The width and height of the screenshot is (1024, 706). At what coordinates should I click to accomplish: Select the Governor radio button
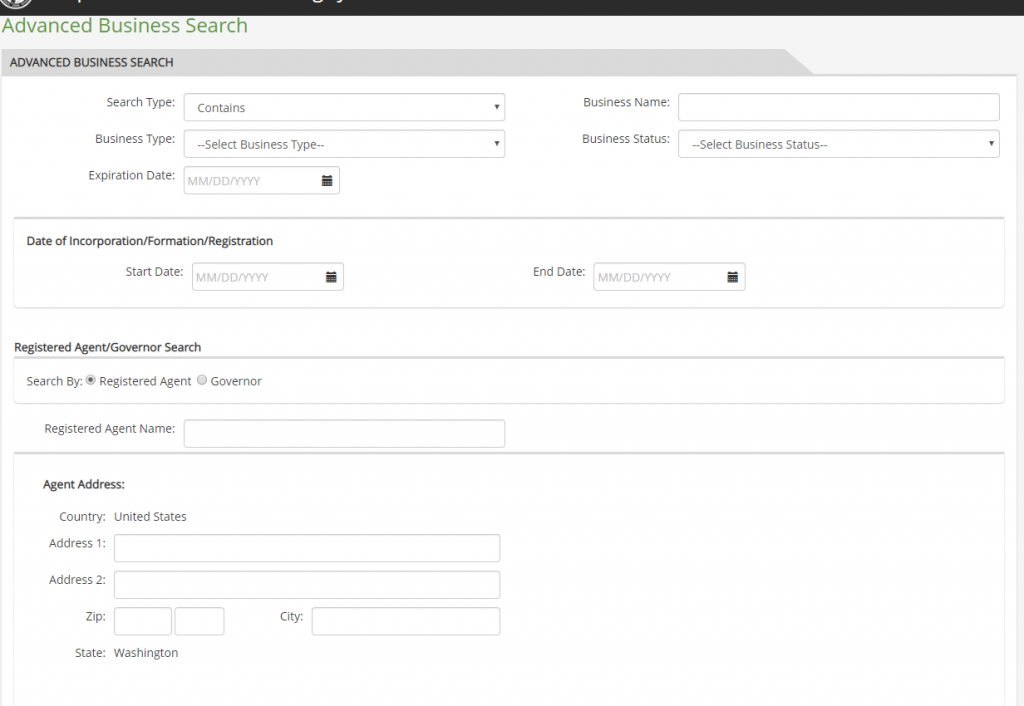(x=202, y=380)
